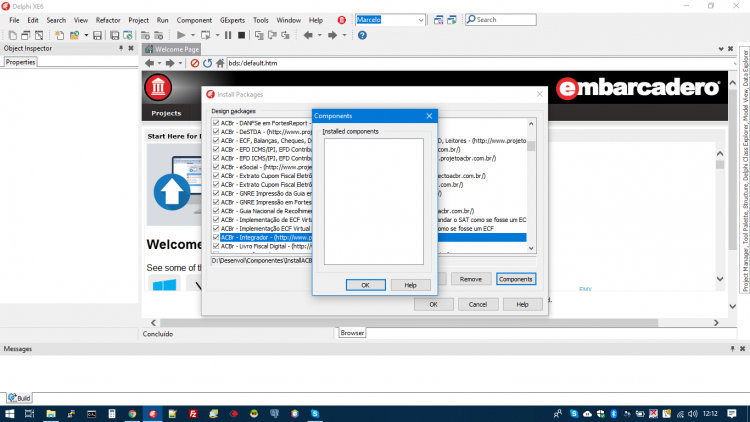
Task: Toggle the ACBr - Livro Fiscal Digital checkbox
Action: 216,246
